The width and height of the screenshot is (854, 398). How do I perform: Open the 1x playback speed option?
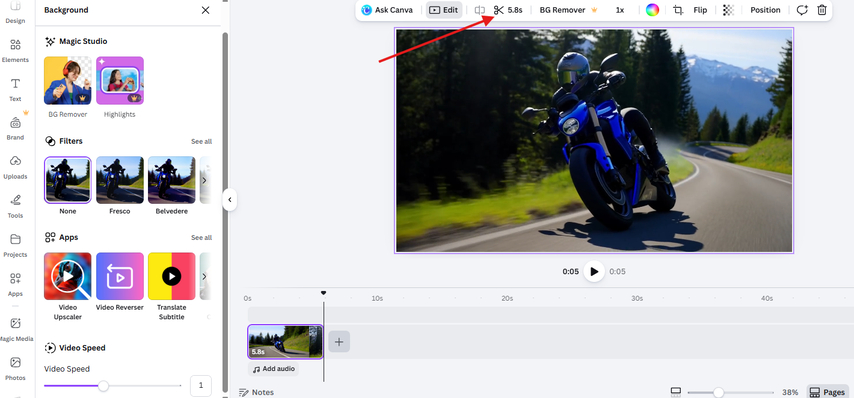[x=620, y=10]
